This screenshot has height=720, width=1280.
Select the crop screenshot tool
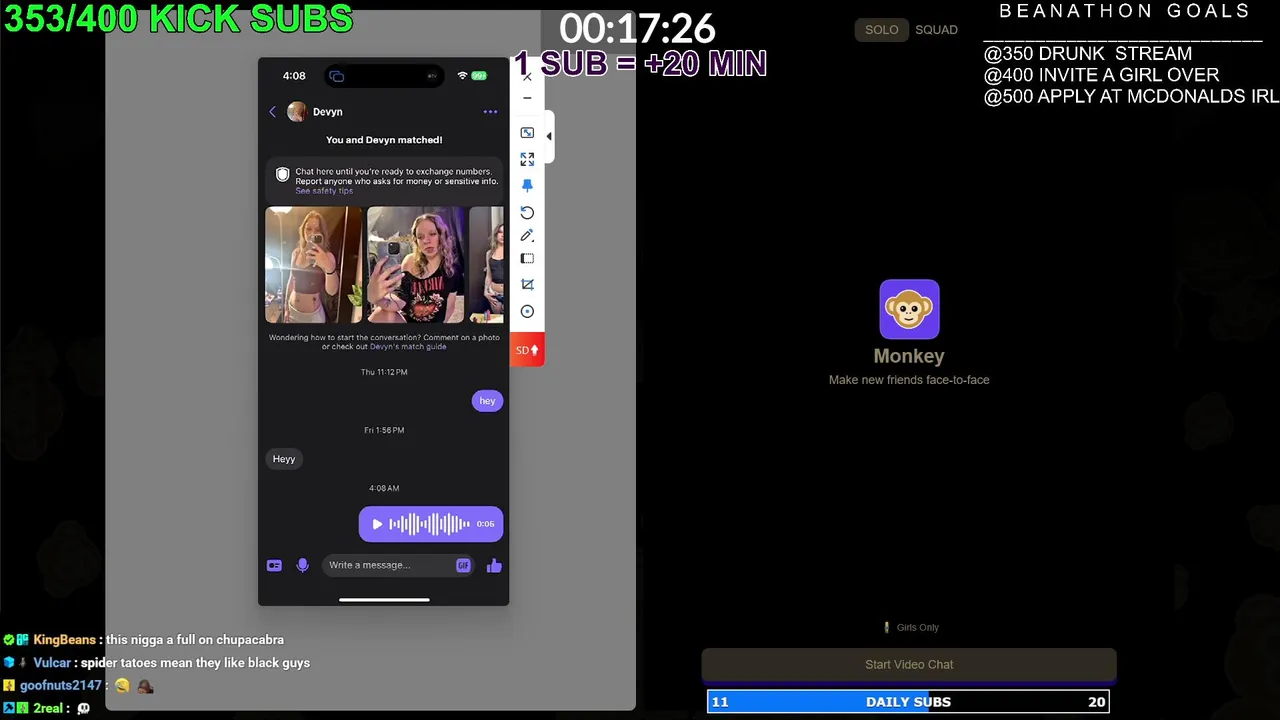click(x=527, y=285)
